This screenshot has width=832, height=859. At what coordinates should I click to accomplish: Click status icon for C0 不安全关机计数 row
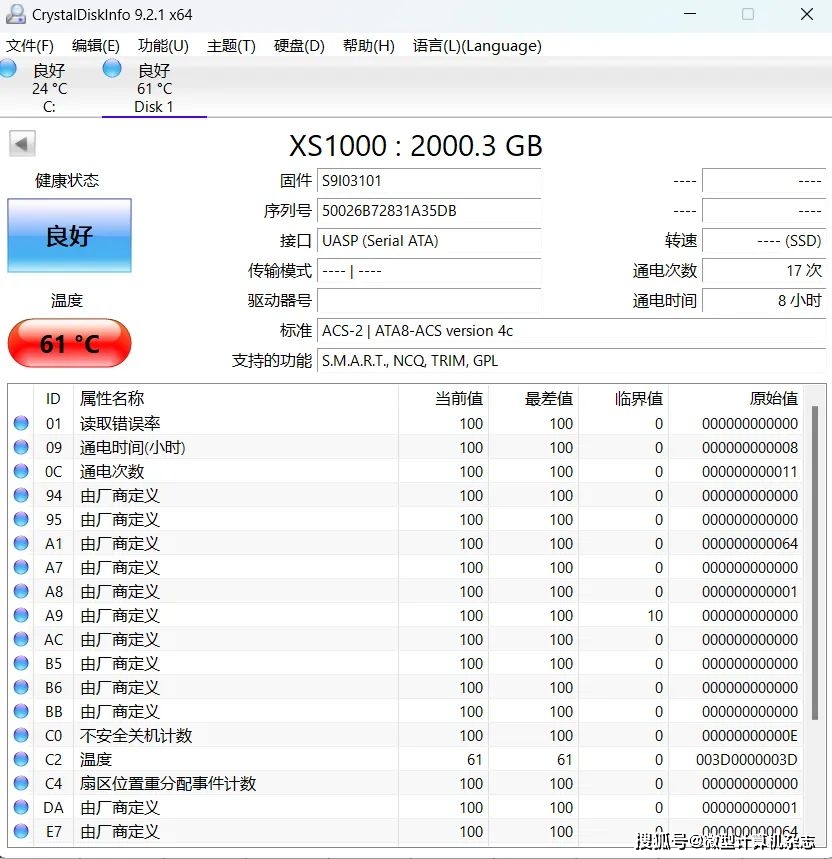(21, 736)
